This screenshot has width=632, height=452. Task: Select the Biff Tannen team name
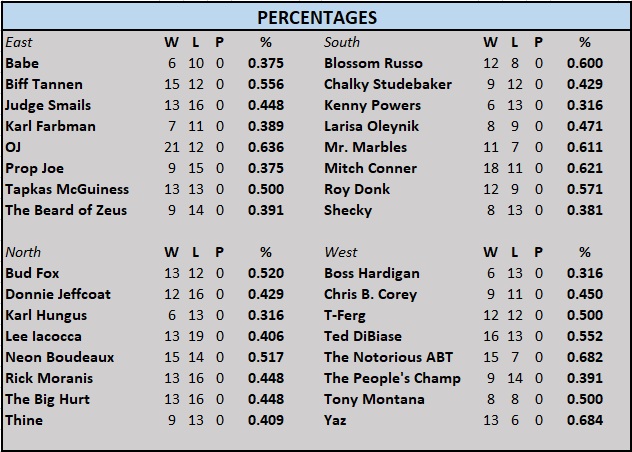(44, 84)
